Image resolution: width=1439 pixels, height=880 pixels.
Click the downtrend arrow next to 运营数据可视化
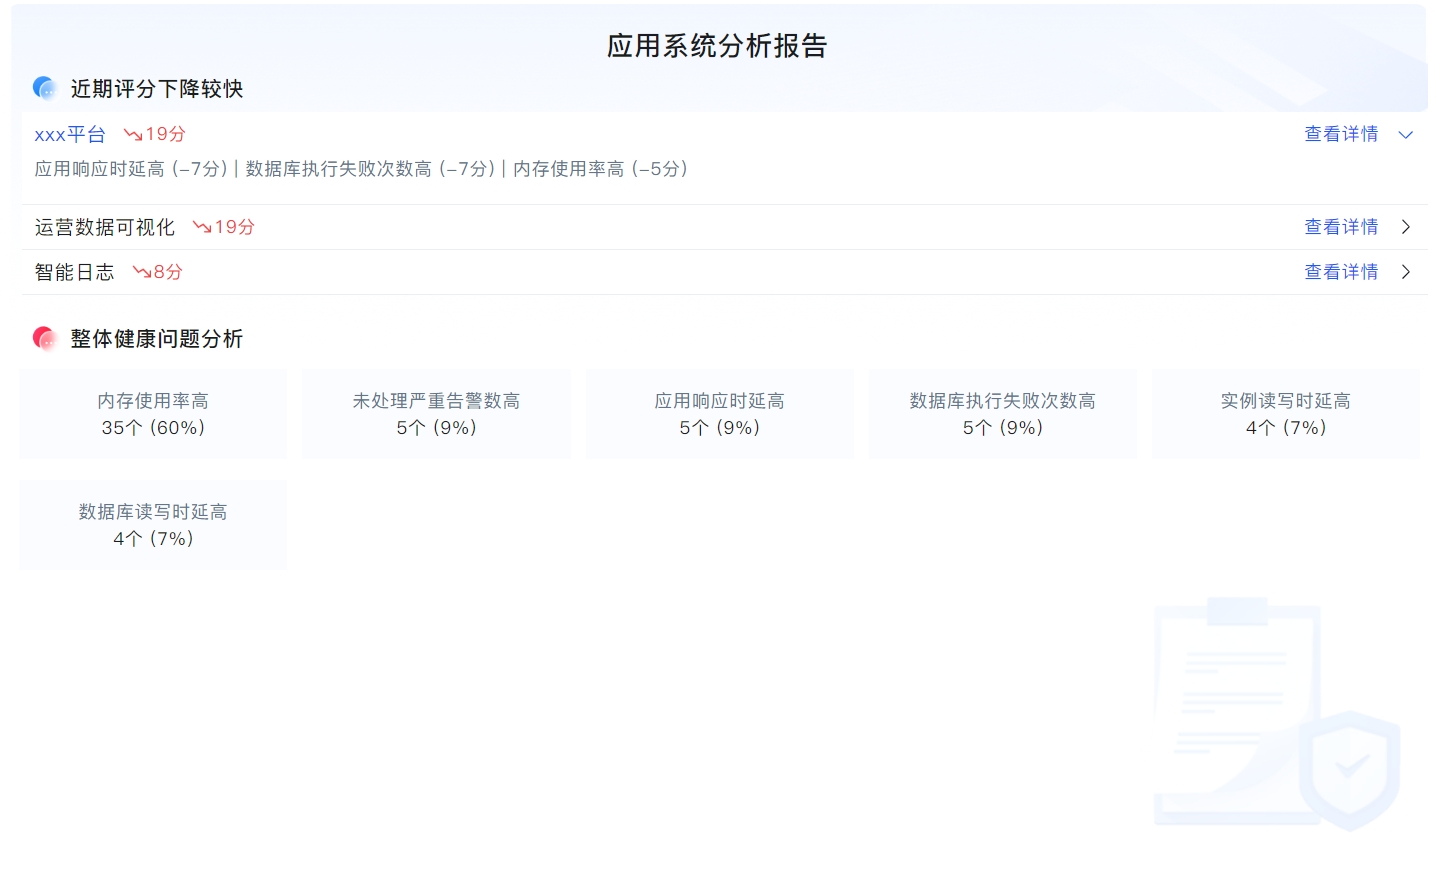(x=201, y=227)
